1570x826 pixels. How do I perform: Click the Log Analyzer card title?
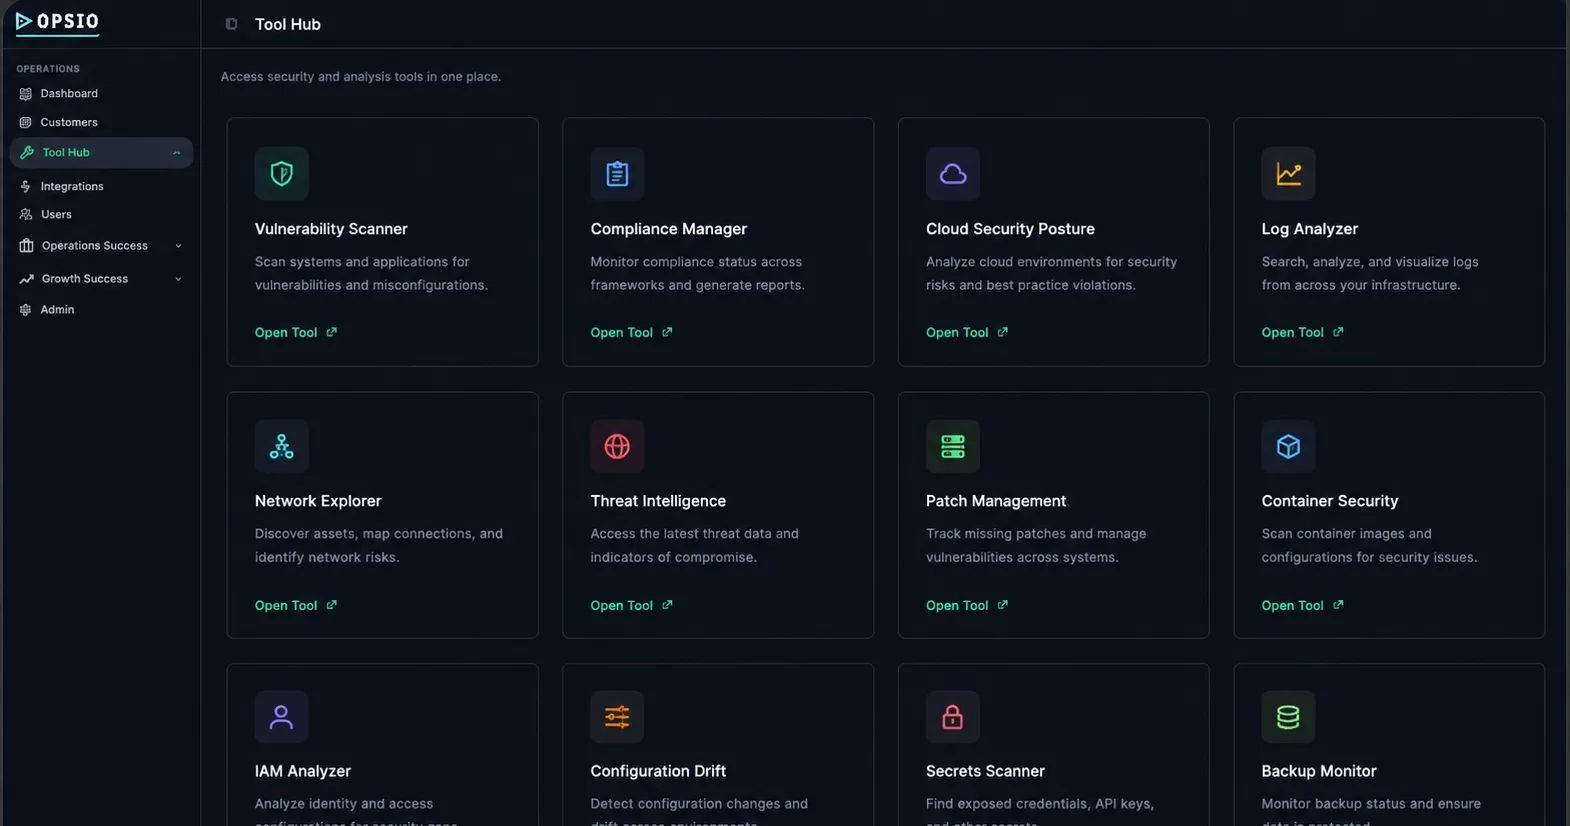tap(1309, 229)
